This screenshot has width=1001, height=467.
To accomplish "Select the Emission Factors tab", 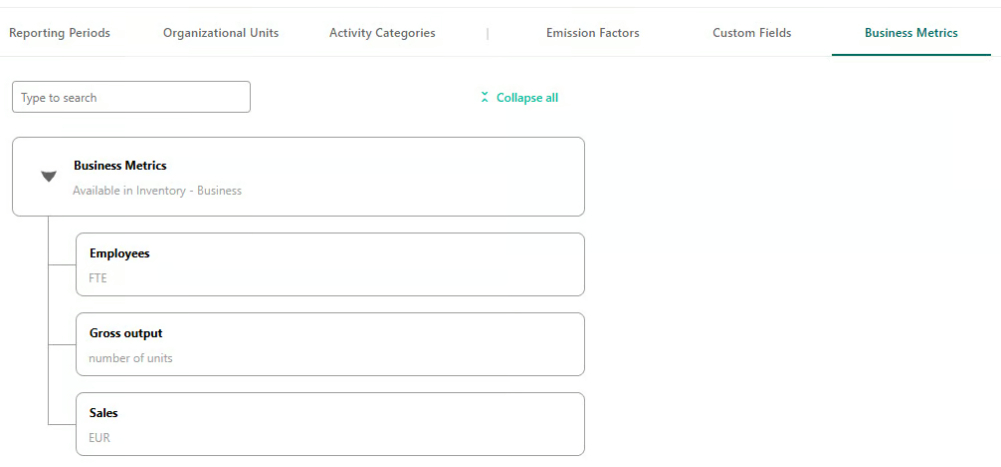I will (x=592, y=33).
